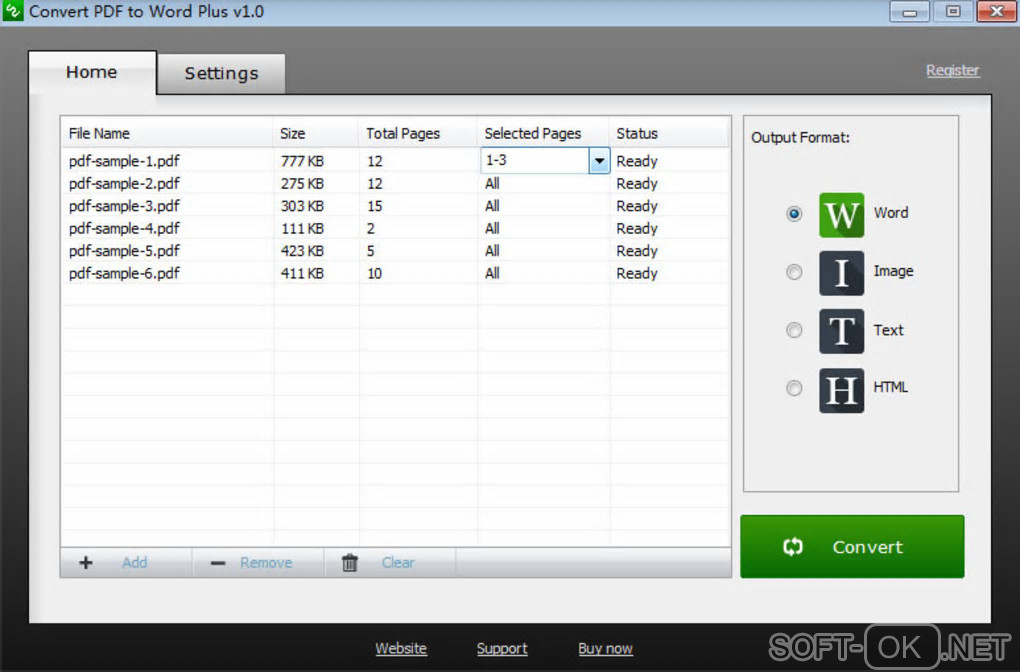Click the Image format I icon
This screenshot has height=672, width=1020.
click(841, 273)
